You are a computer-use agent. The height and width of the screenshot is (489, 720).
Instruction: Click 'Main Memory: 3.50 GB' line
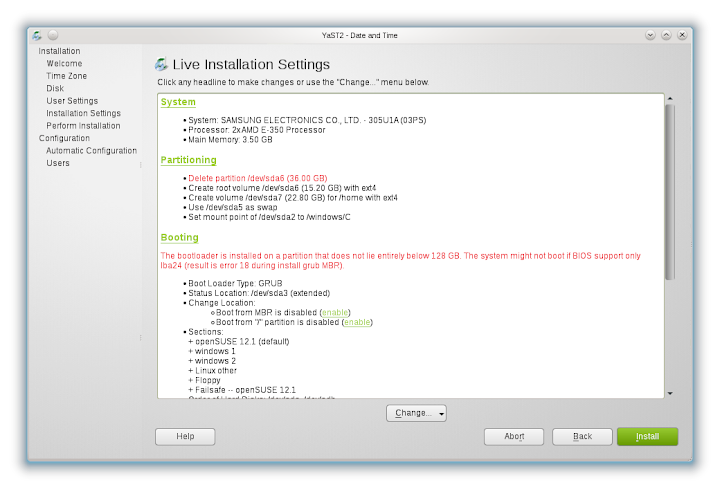click(x=230, y=140)
